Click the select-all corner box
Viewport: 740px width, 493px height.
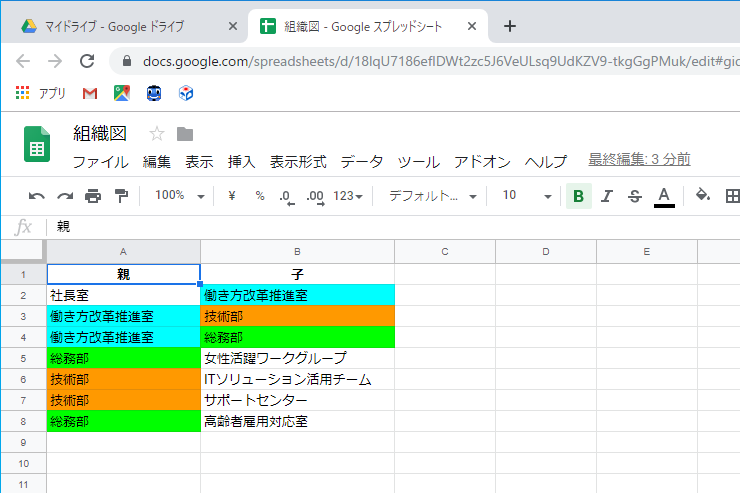(23, 252)
